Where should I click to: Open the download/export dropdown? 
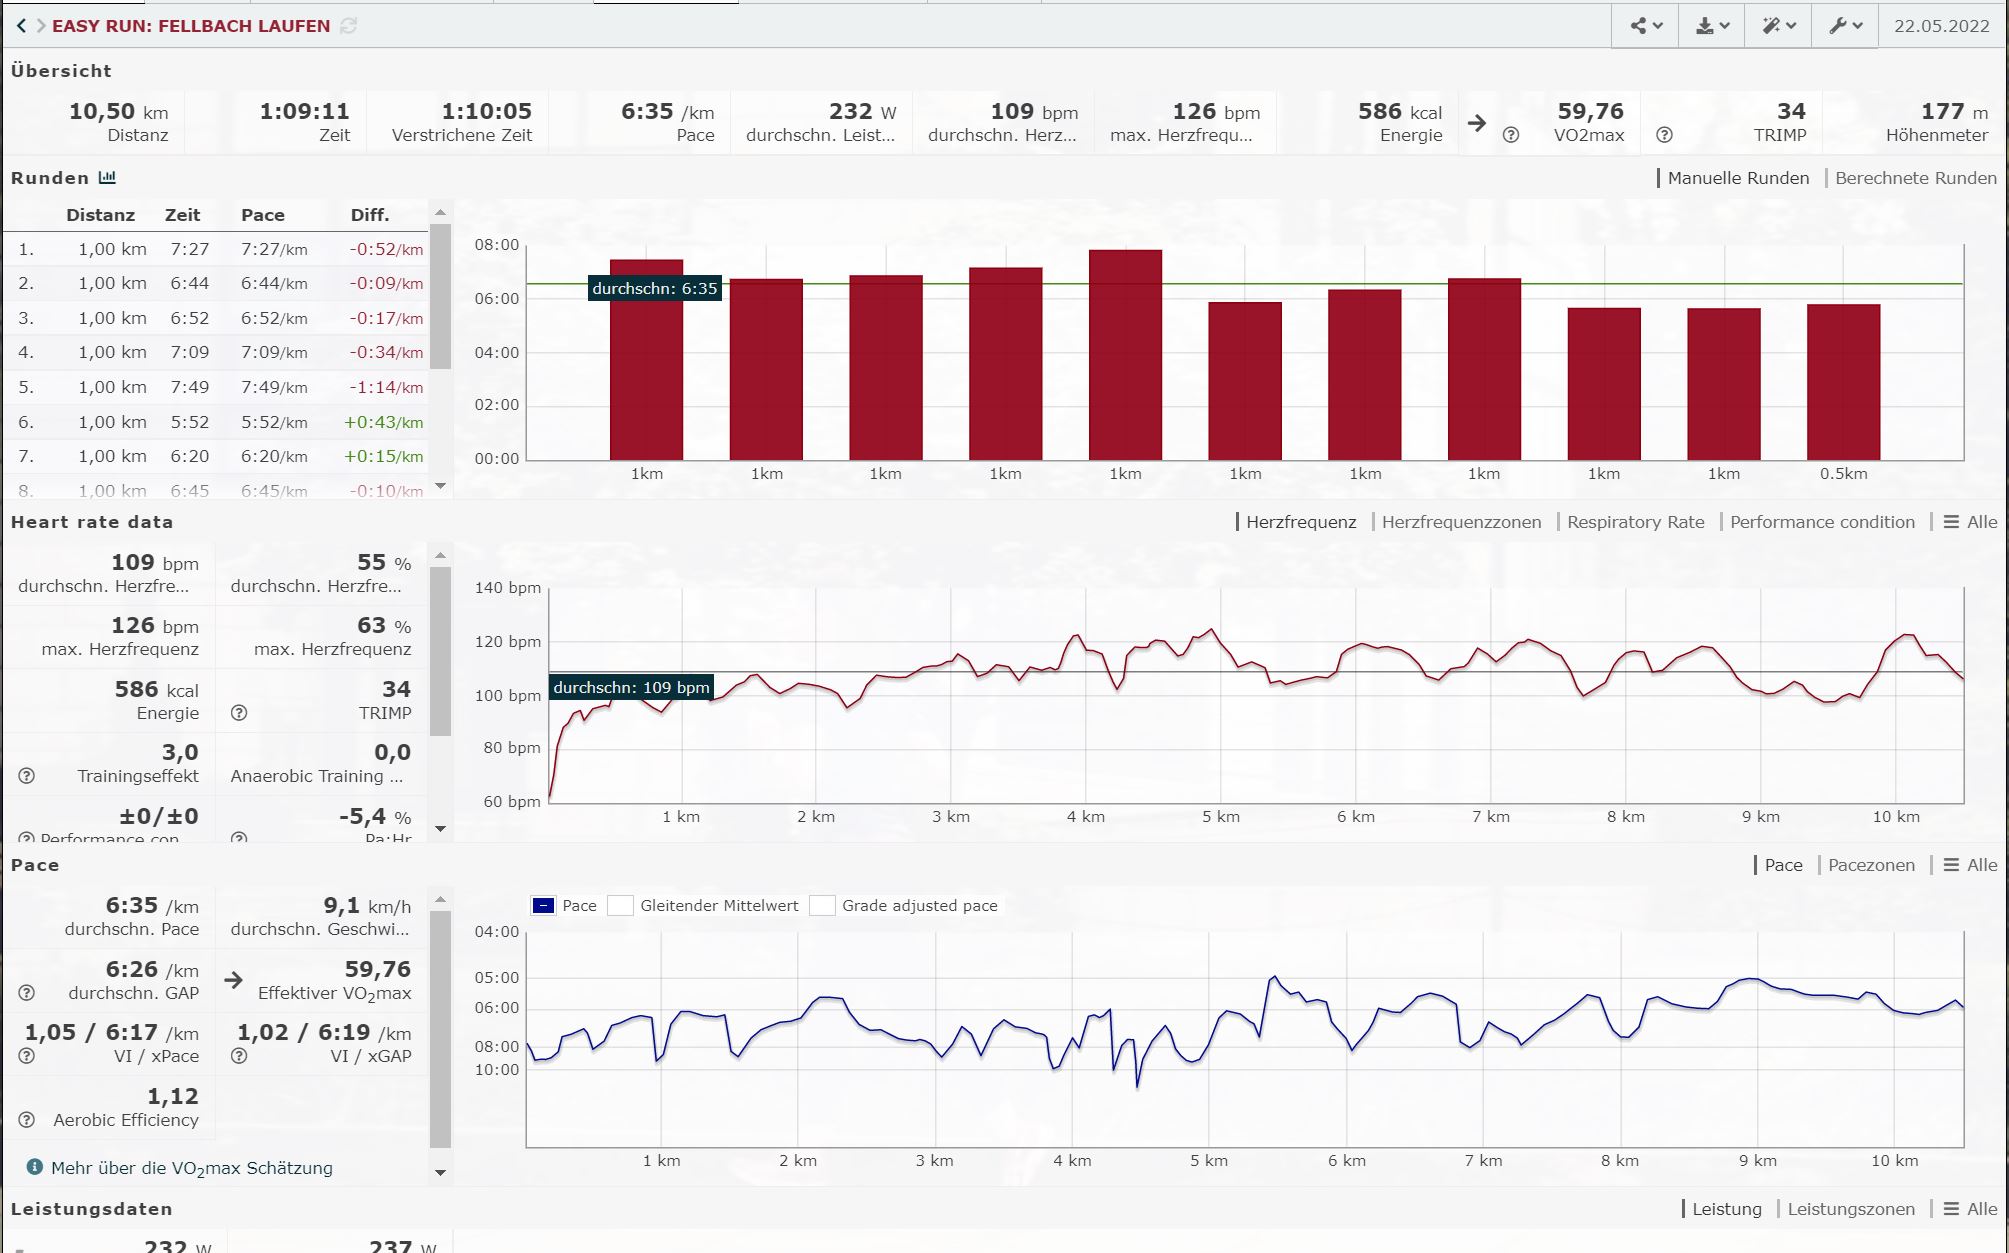pos(1712,26)
